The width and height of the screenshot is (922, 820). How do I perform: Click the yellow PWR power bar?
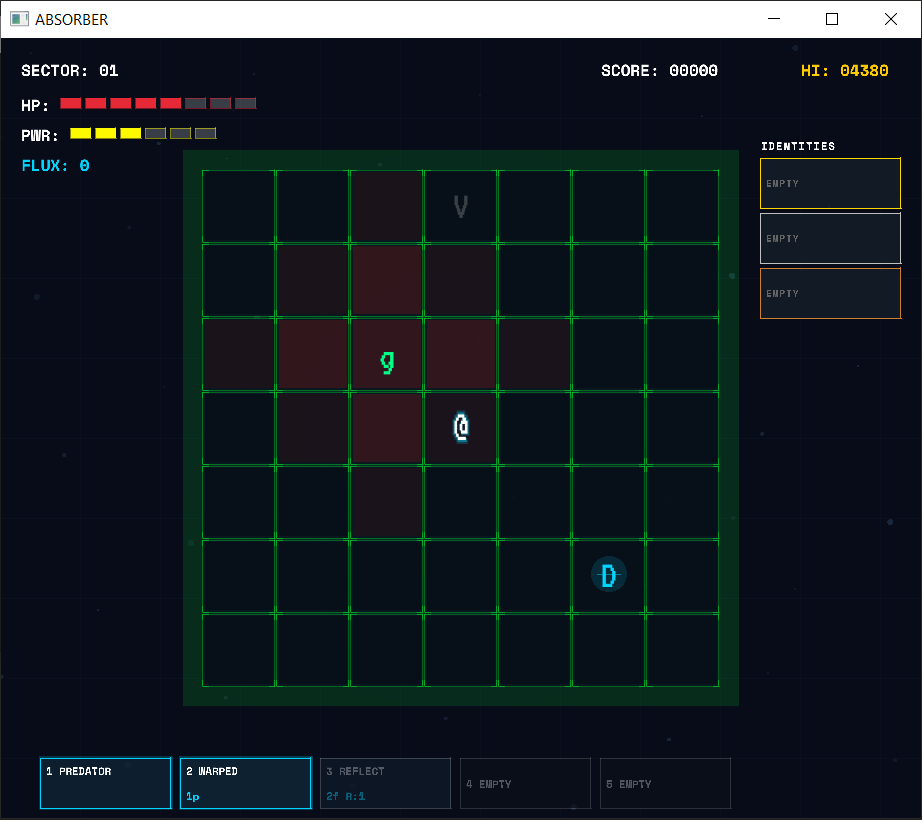tap(143, 133)
